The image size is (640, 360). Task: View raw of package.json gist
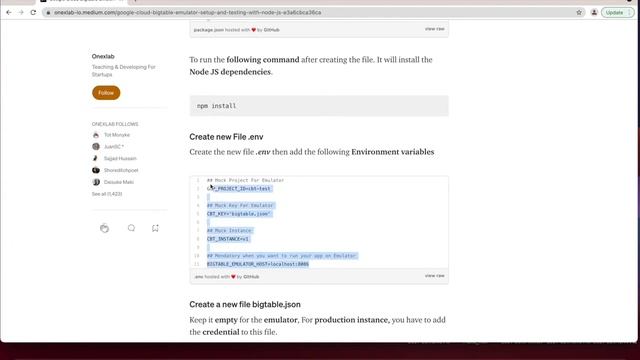coord(435,29)
